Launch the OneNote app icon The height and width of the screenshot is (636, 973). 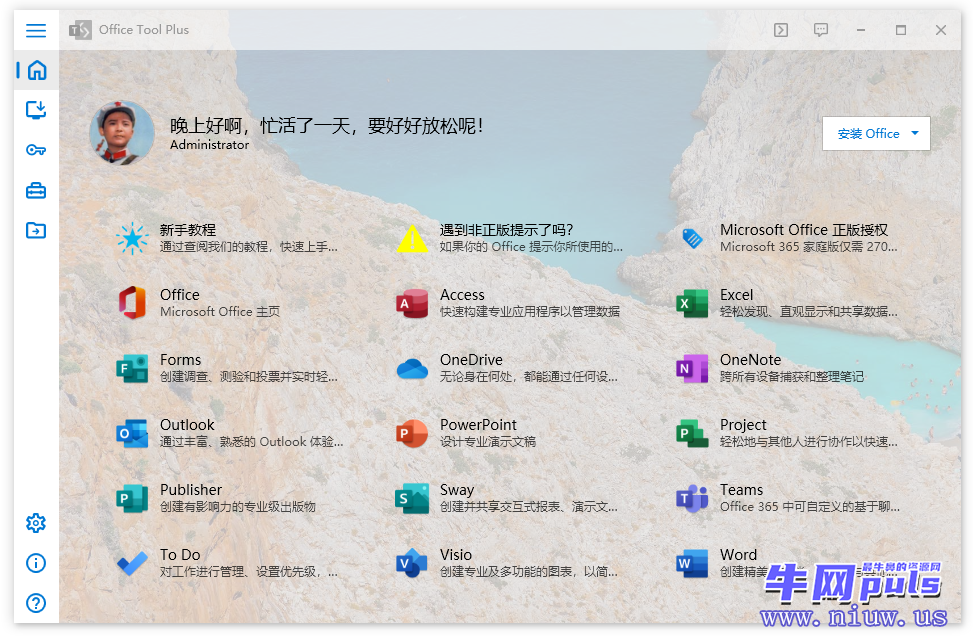[x=692, y=368]
